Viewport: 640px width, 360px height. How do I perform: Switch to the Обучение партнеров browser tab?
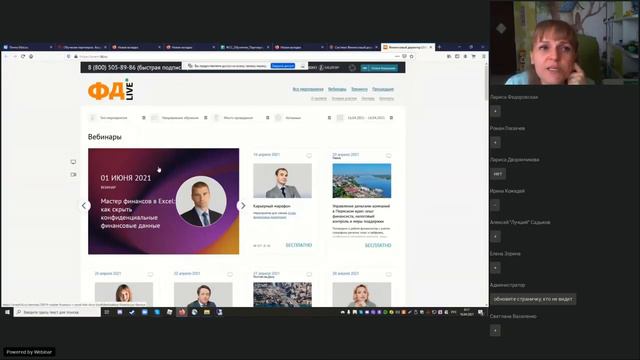tap(82, 47)
